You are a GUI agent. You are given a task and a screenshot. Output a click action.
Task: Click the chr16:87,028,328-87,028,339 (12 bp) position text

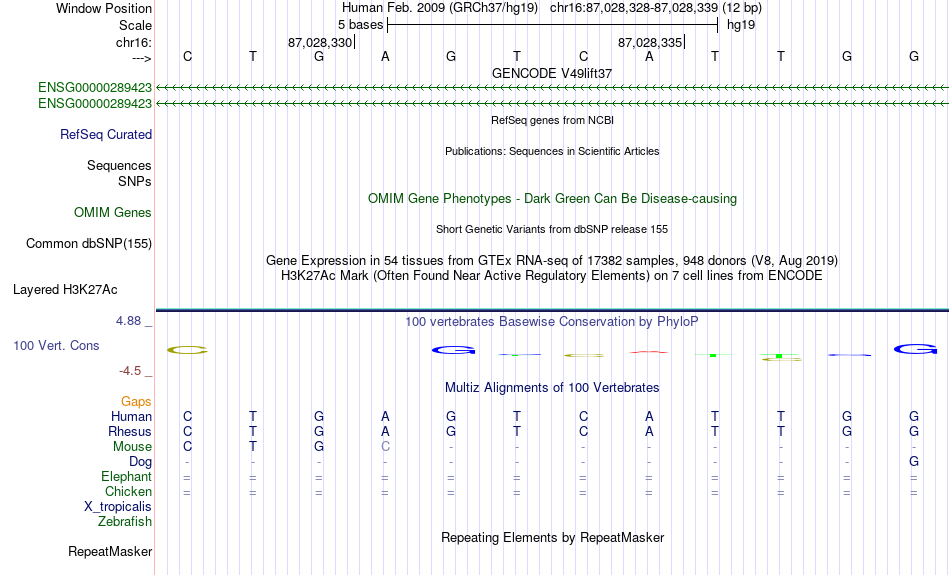656,8
